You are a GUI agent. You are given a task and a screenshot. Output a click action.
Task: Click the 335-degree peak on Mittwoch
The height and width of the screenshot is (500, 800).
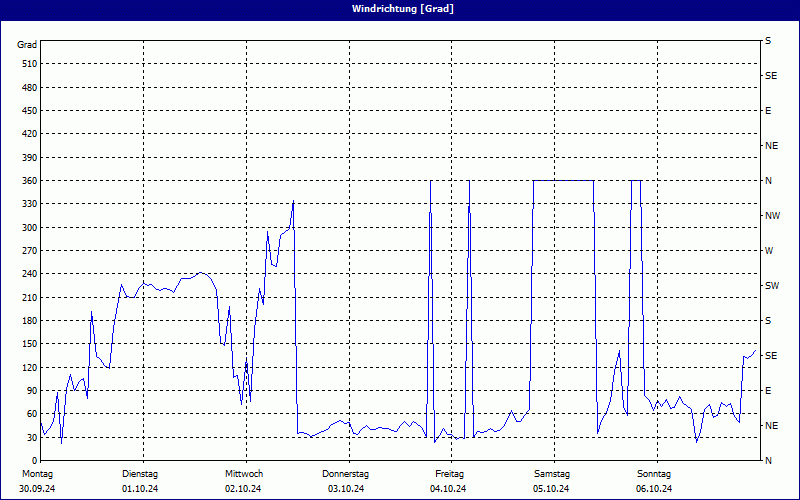(x=293, y=201)
